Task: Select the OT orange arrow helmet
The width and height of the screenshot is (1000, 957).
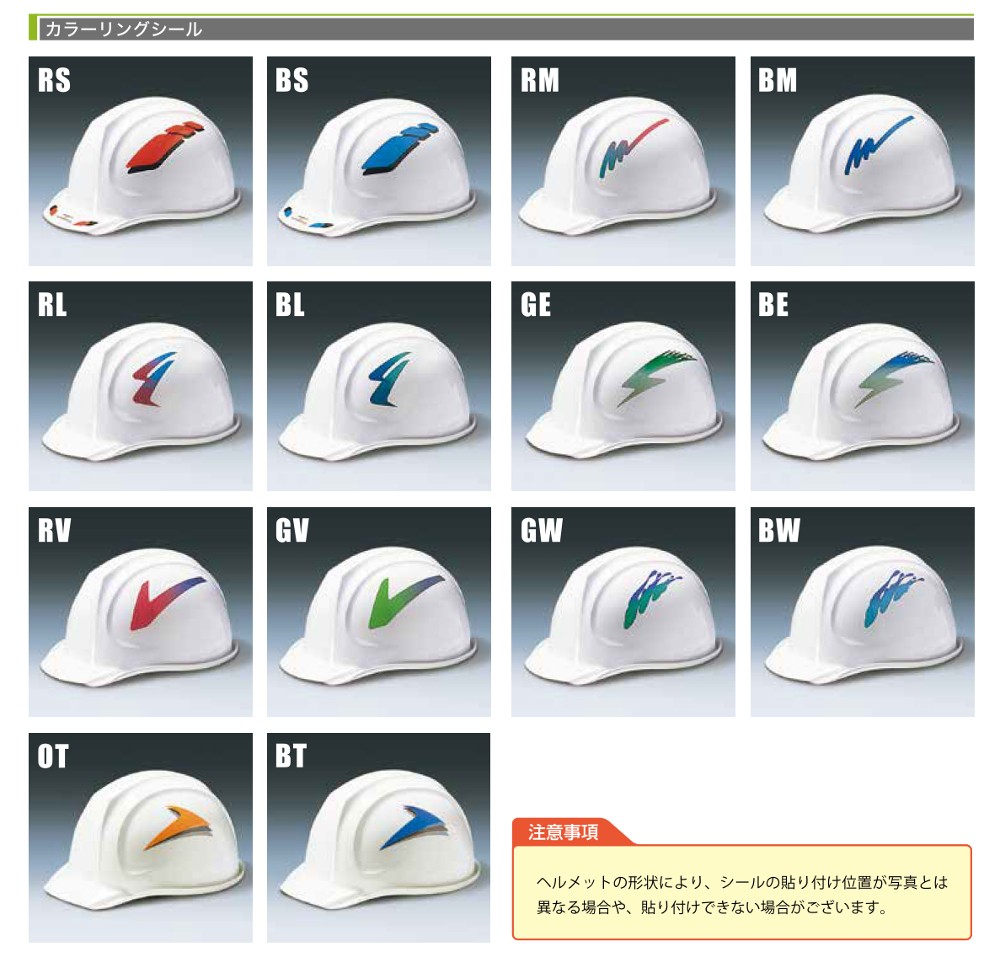Action: click(140, 837)
